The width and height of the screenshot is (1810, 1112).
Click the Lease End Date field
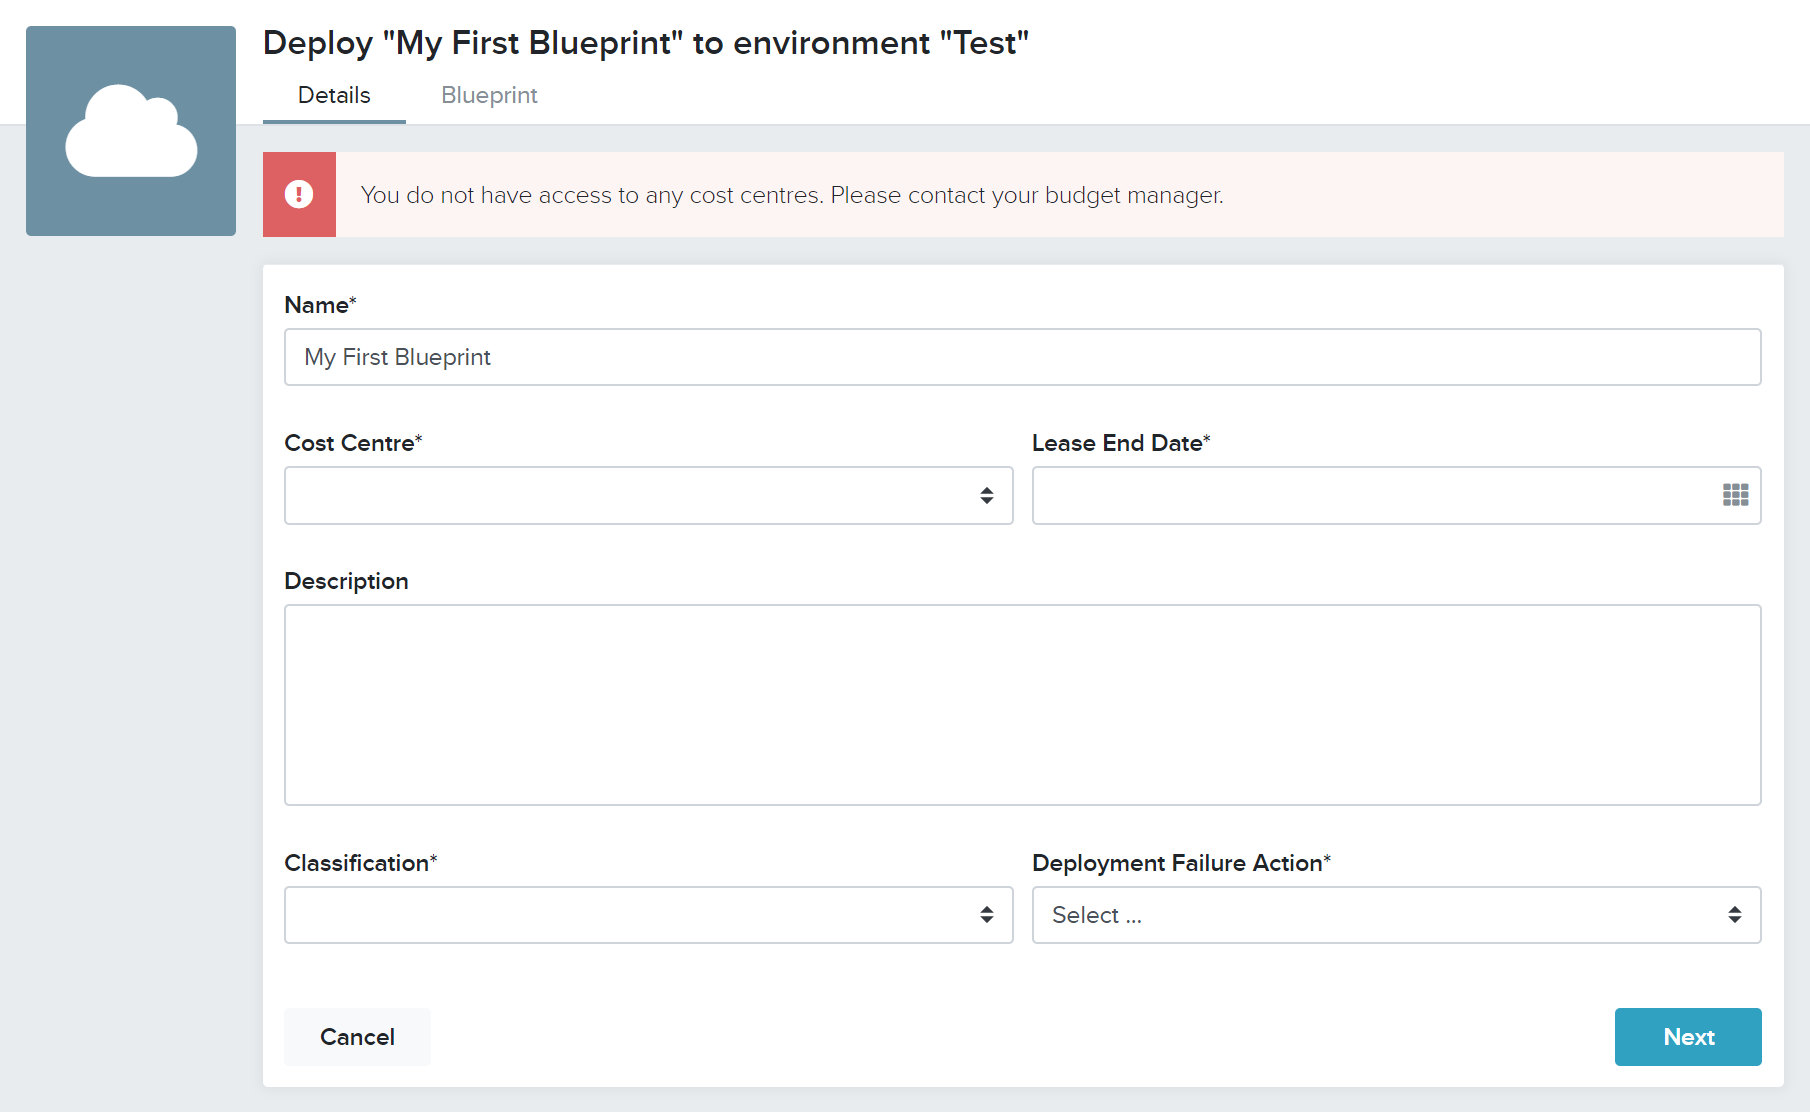(1396, 495)
